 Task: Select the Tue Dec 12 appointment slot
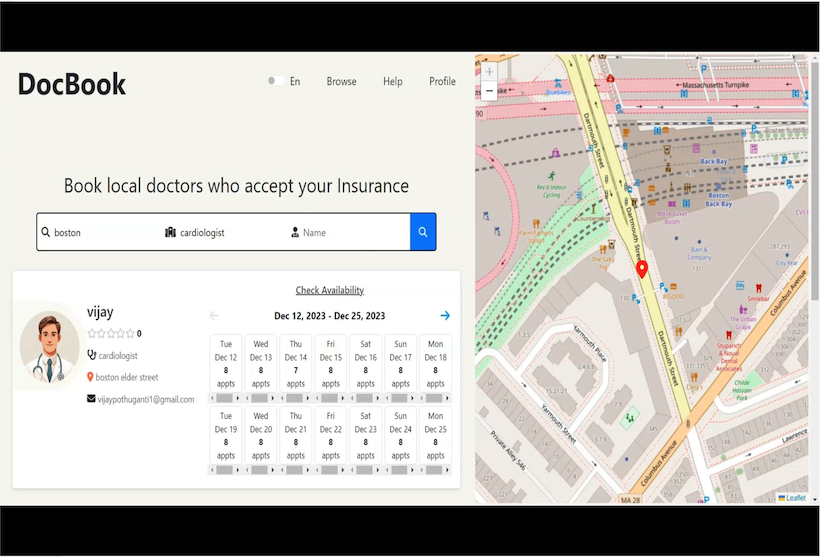tap(226, 363)
